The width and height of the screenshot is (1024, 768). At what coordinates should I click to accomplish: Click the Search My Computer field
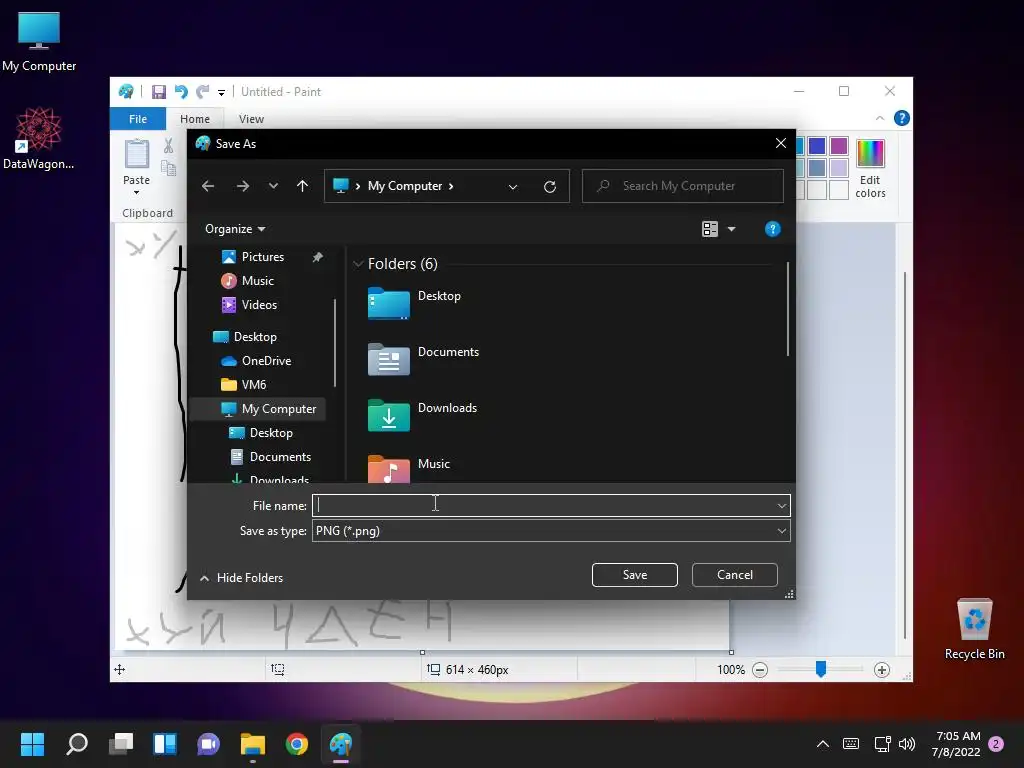[x=682, y=186]
